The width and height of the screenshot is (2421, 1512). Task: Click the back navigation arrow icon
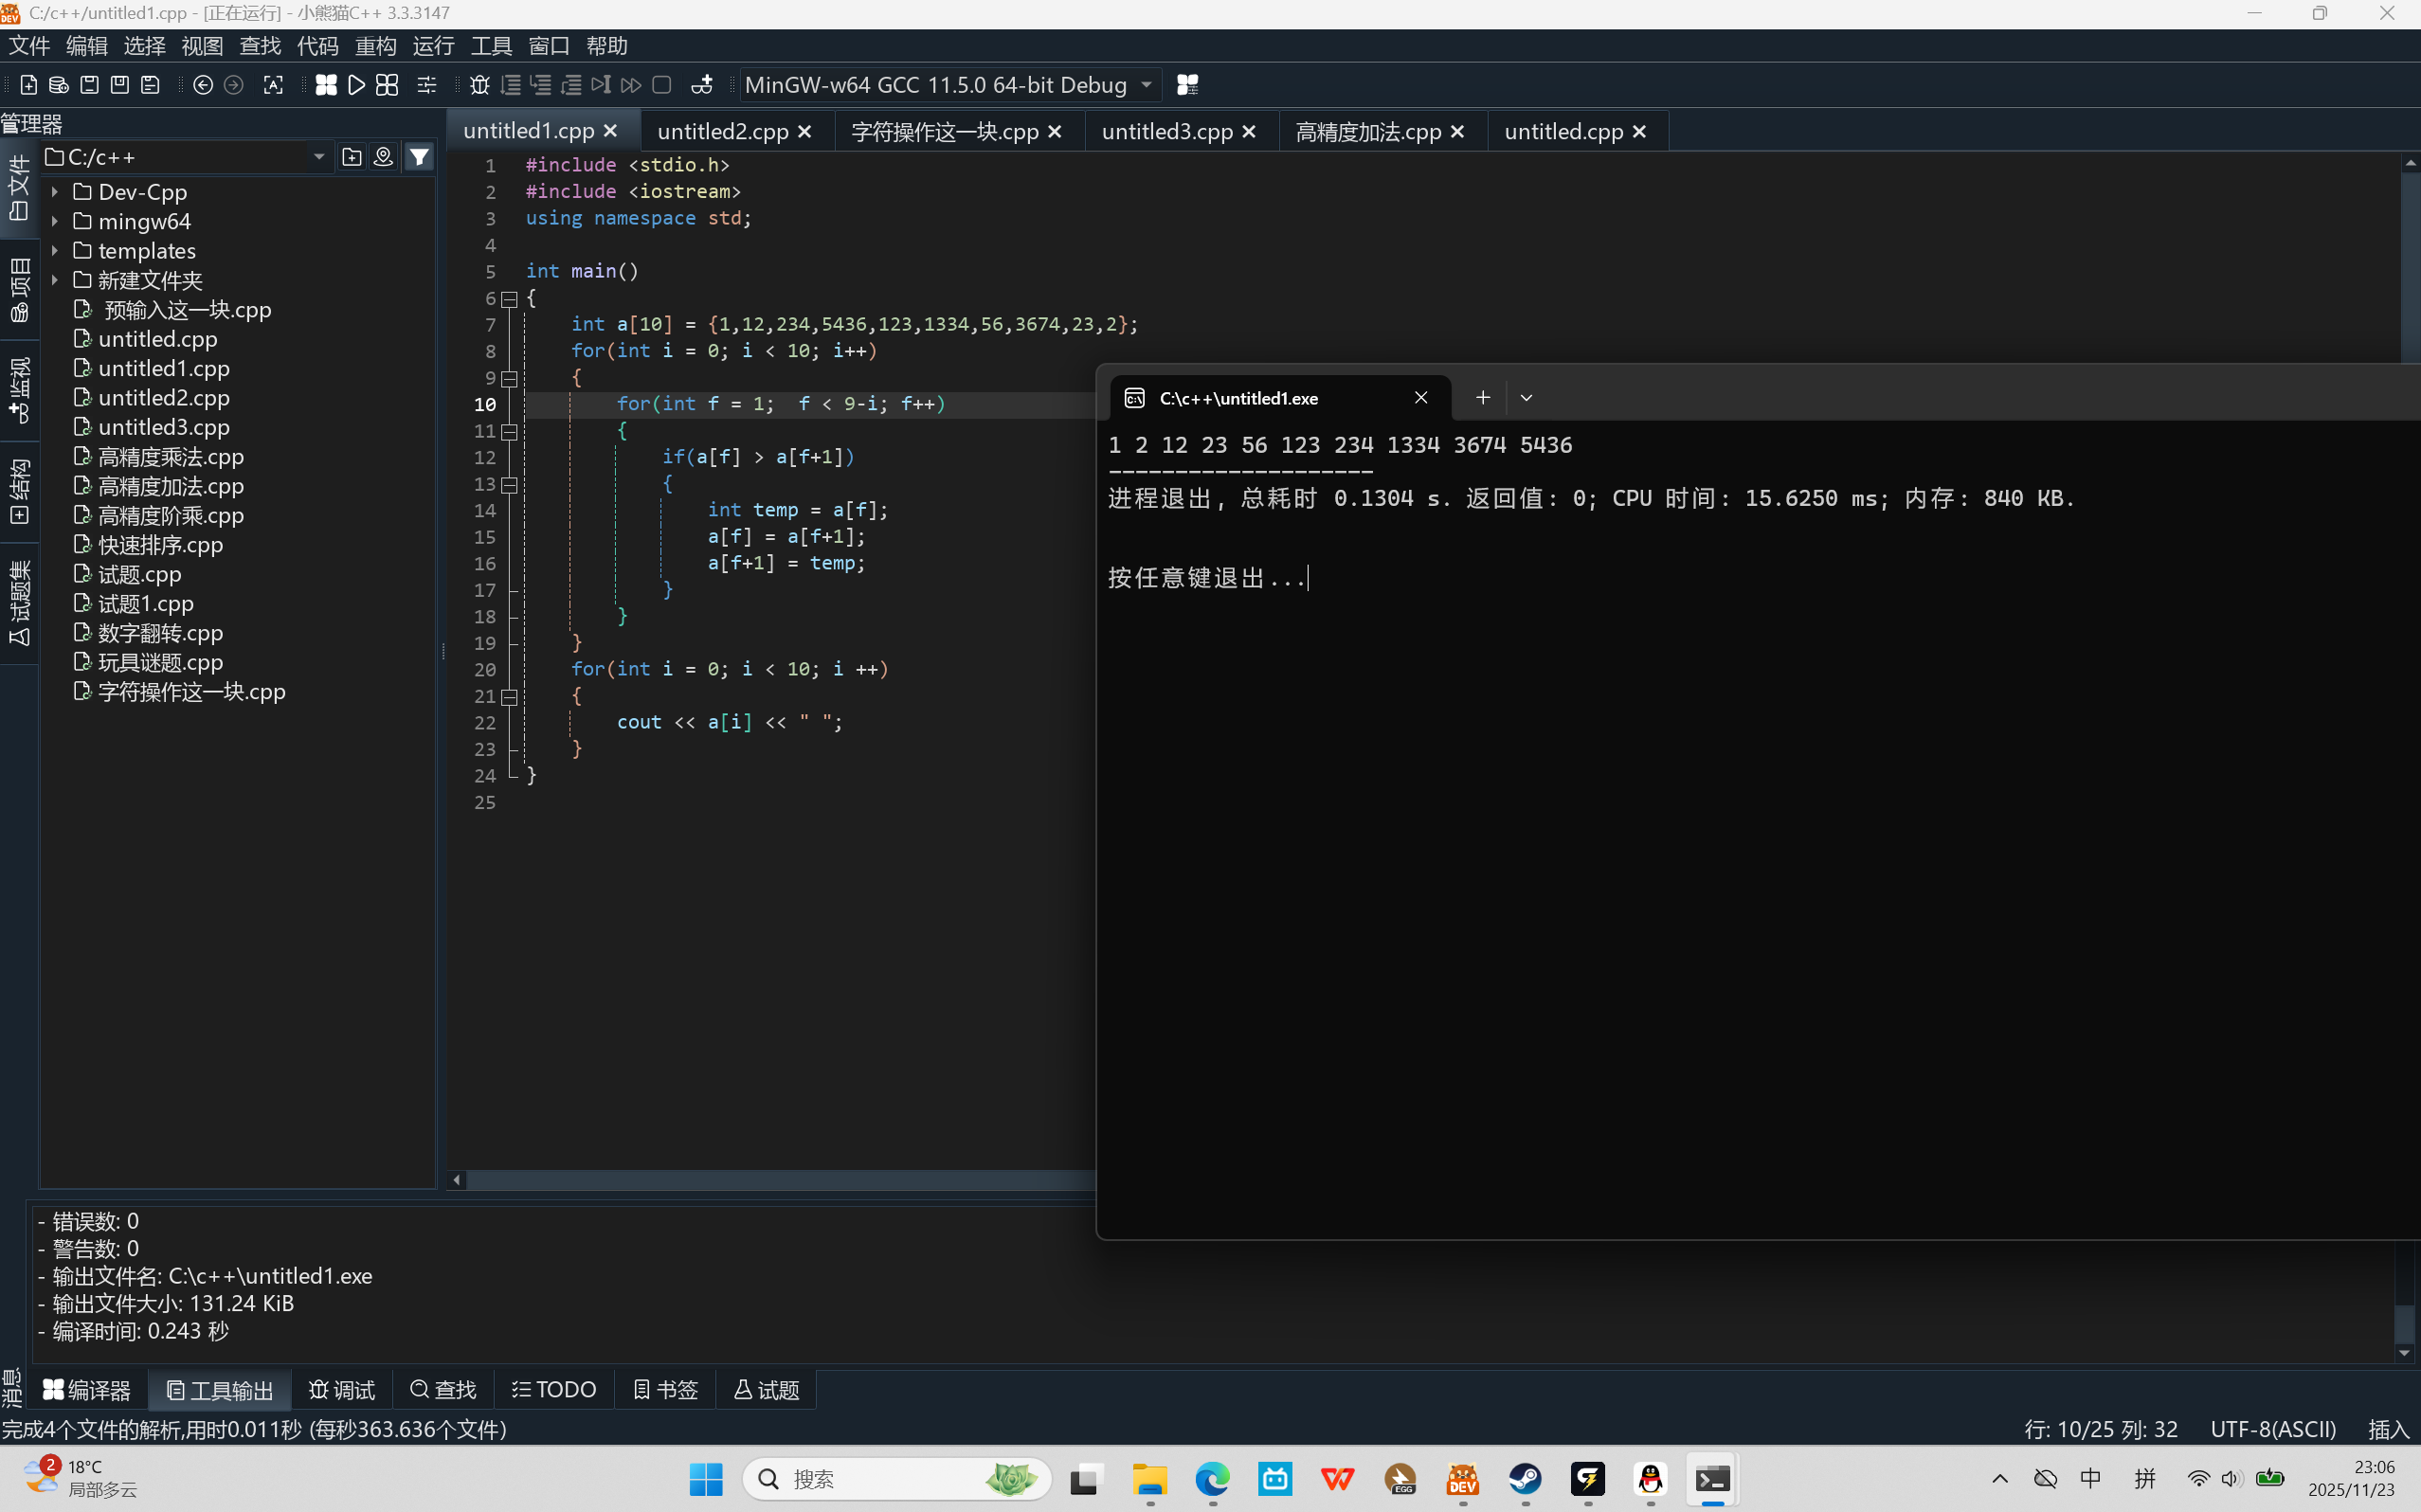coord(203,85)
